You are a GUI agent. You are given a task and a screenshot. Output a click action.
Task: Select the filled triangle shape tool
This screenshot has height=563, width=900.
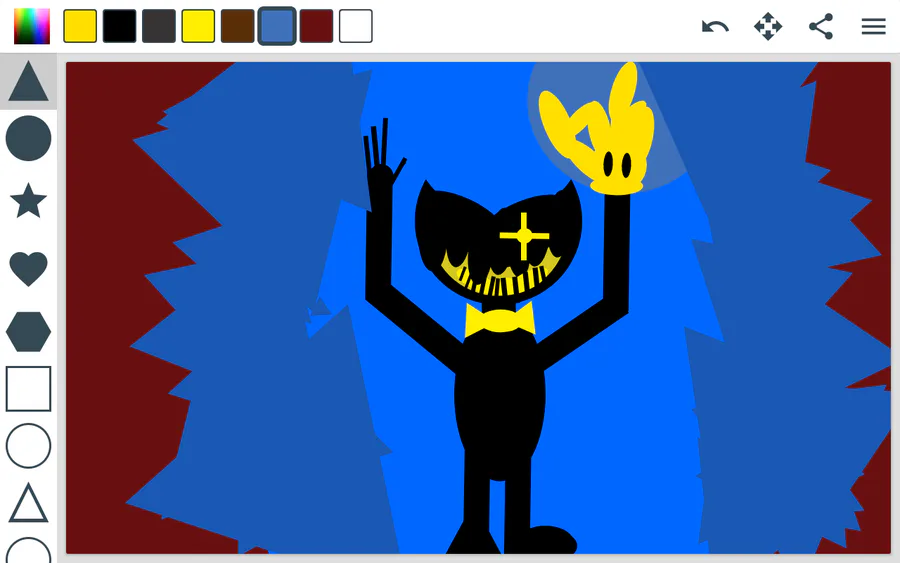click(28, 81)
